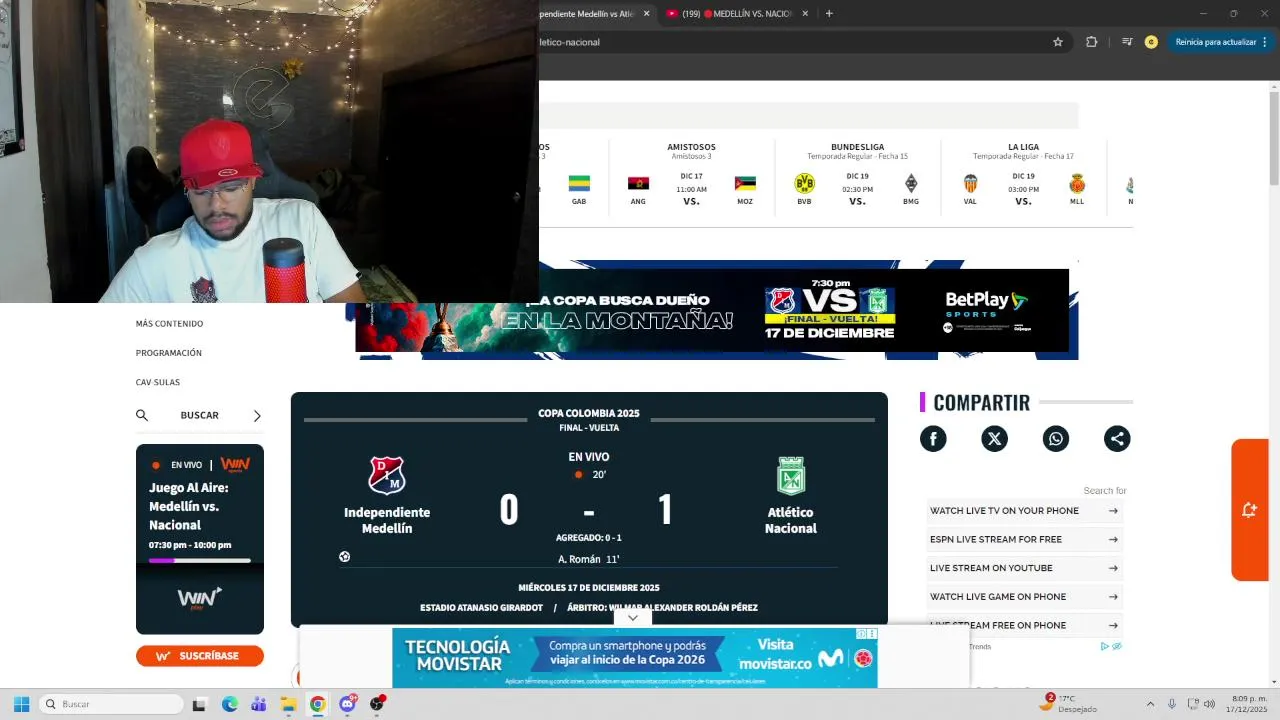
Task: Open Task View in the taskbar
Action: 199,704
